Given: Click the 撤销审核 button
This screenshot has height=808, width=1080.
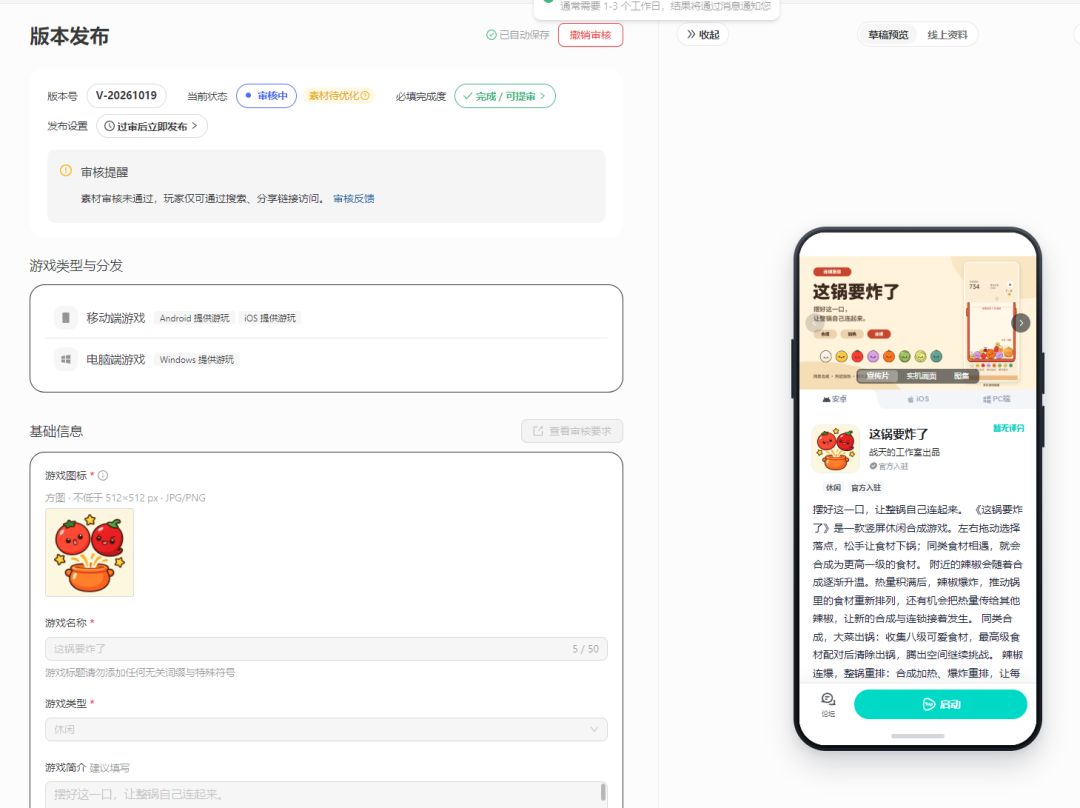Looking at the screenshot, I should [590, 35].
